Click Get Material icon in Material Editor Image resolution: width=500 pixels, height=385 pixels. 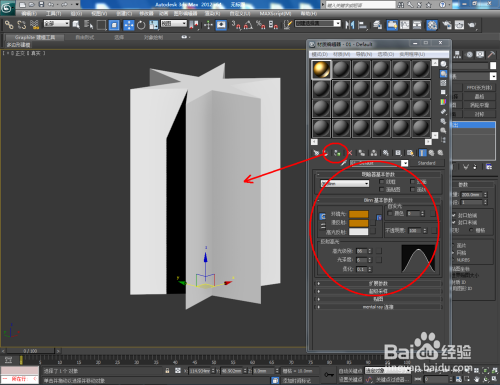point(316,153)
